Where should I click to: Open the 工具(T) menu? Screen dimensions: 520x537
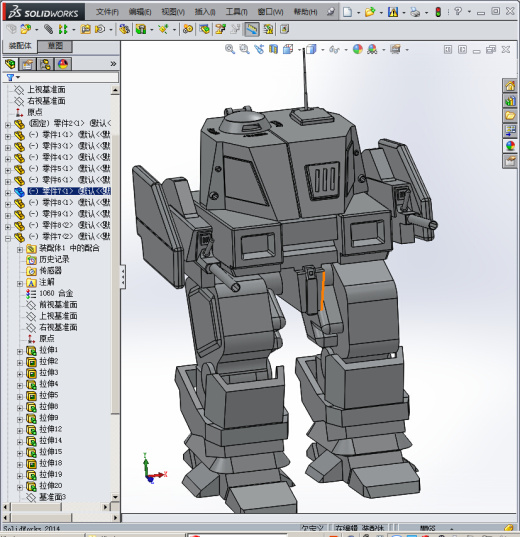click(x=236, y=12)
